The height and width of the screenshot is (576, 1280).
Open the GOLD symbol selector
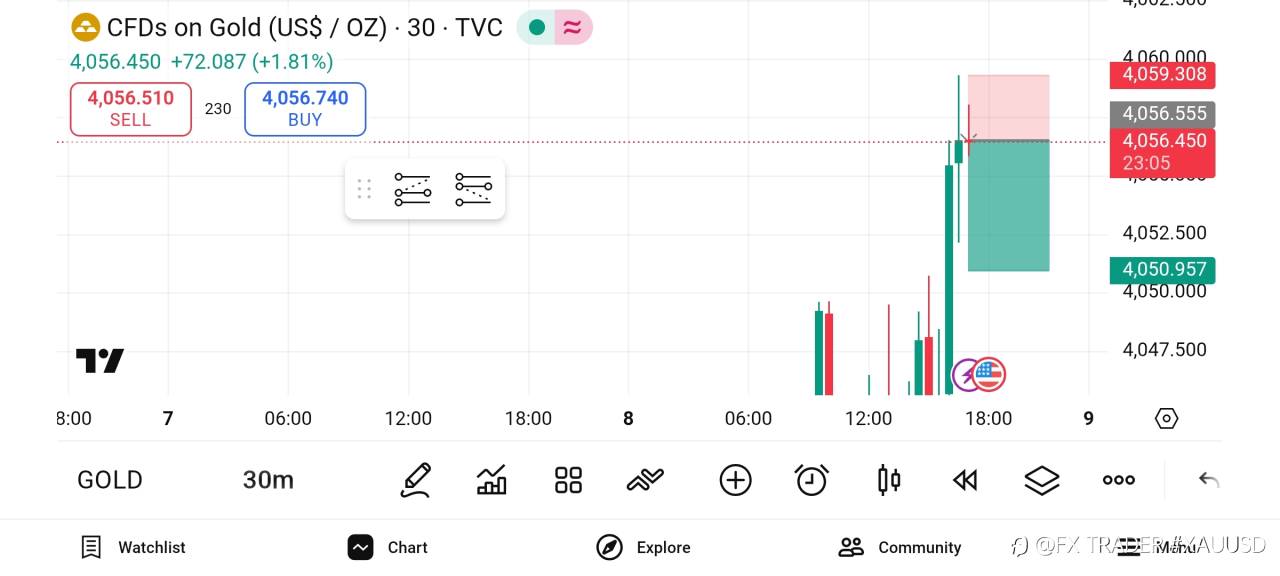(x=110, y=480)
